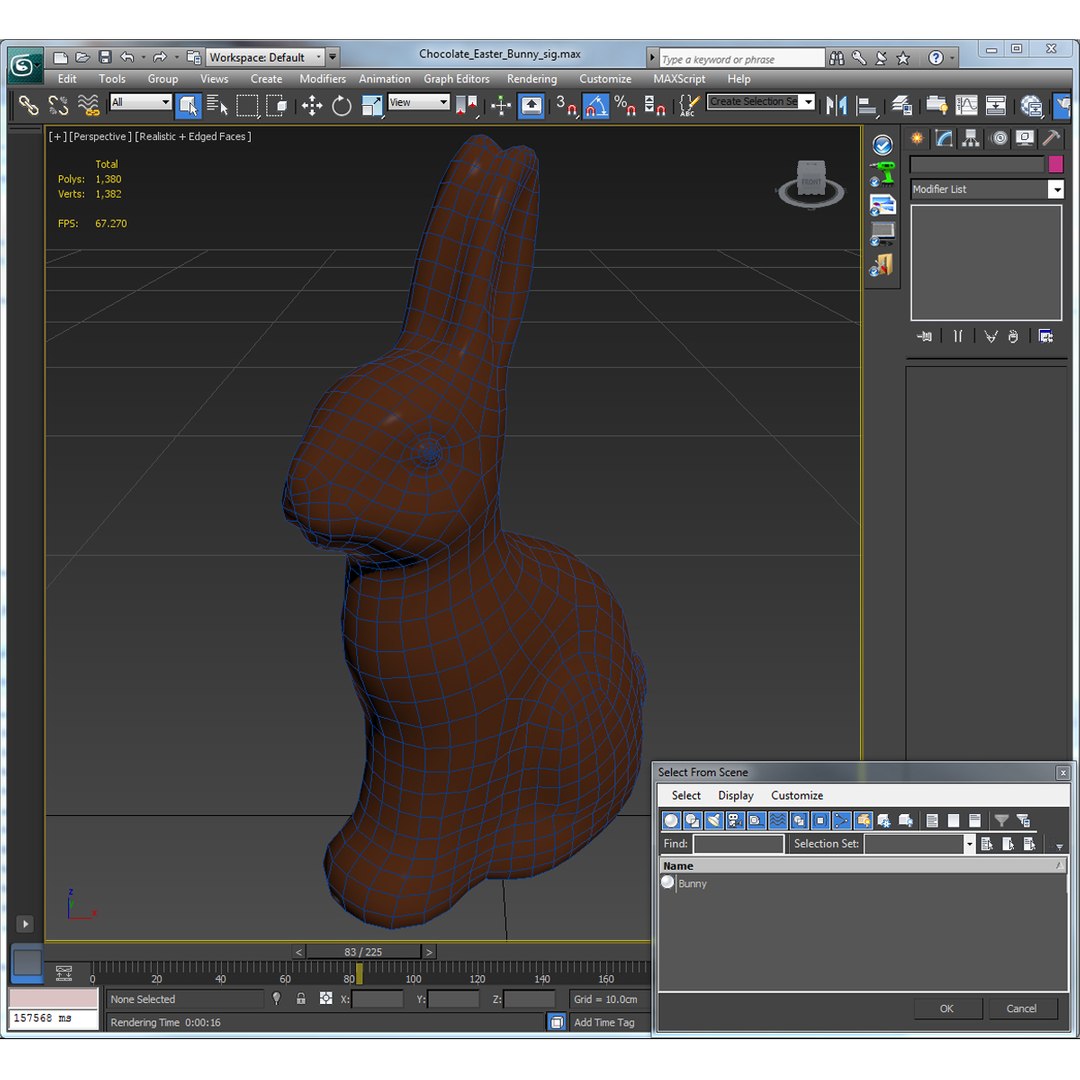Toggle Window/Crossing selection mode

[x=277, y=105]
